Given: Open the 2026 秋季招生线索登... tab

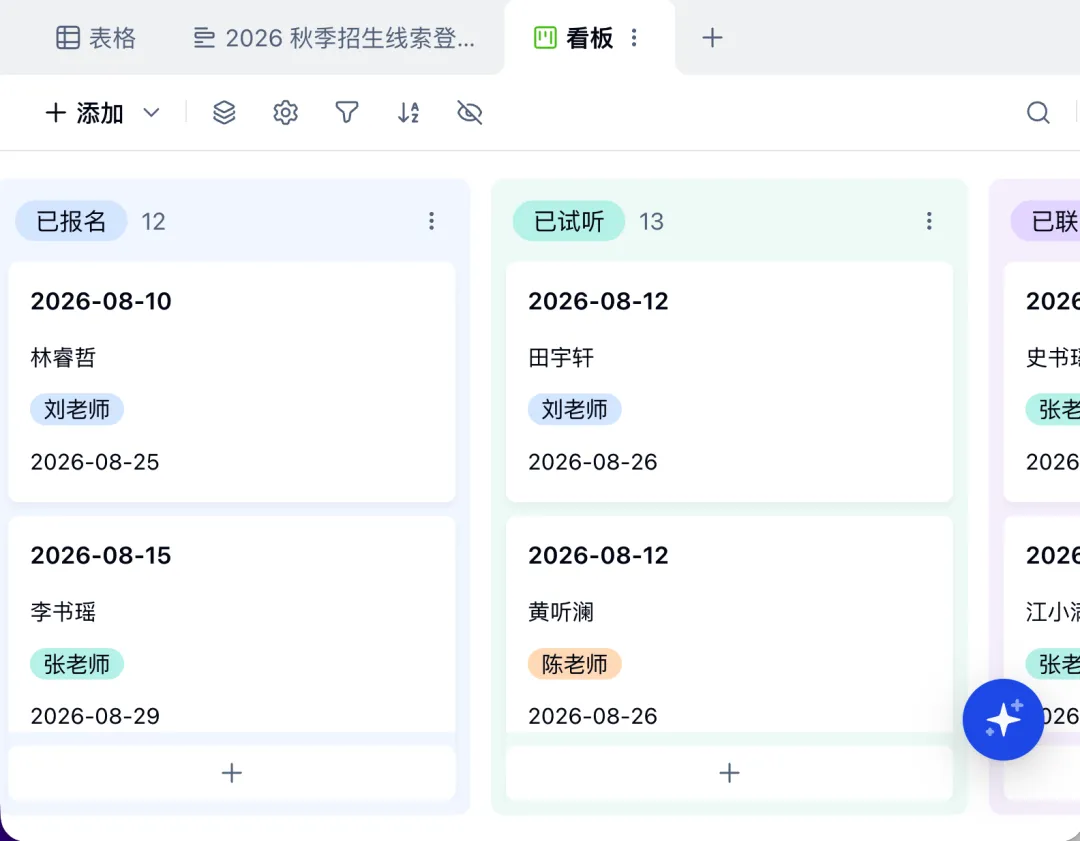Looking at the screenshot, I should 334,38.
